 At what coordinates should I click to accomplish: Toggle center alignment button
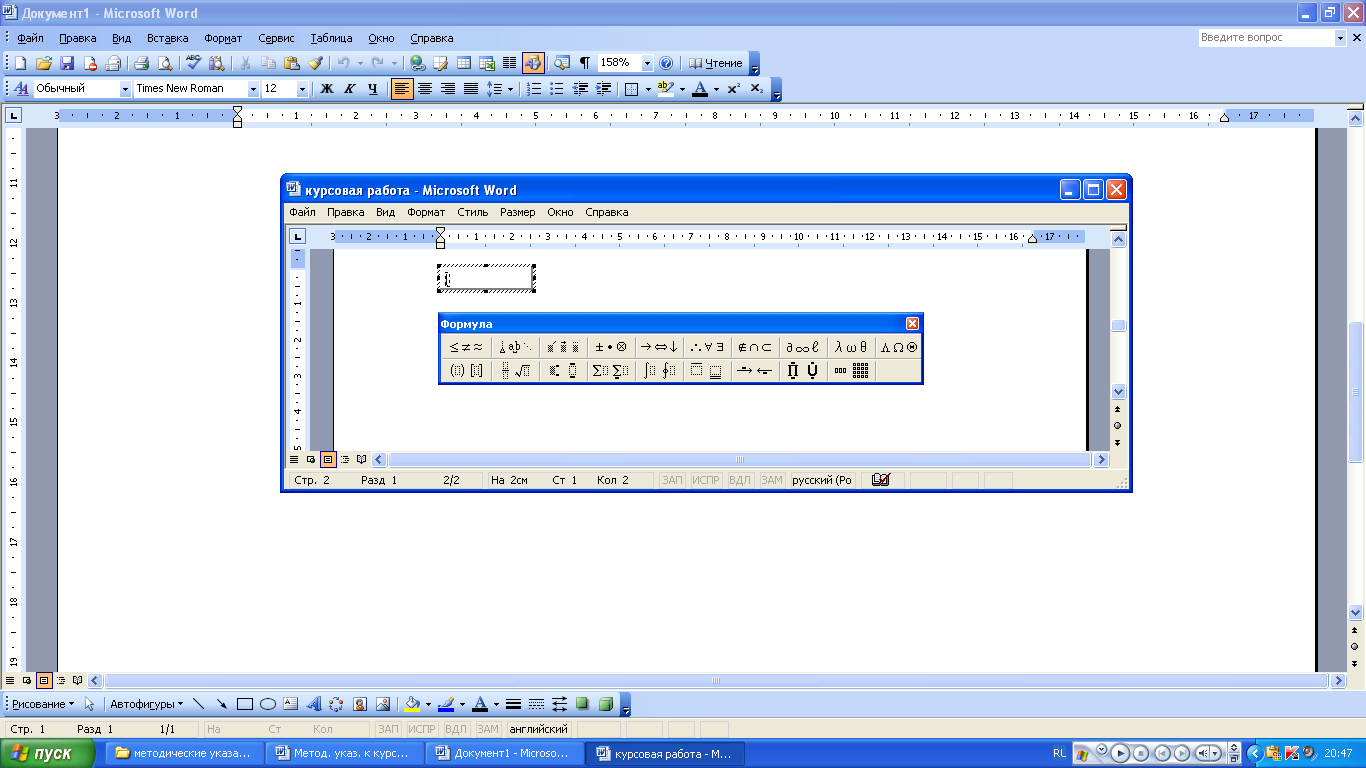tap(425, 89)
